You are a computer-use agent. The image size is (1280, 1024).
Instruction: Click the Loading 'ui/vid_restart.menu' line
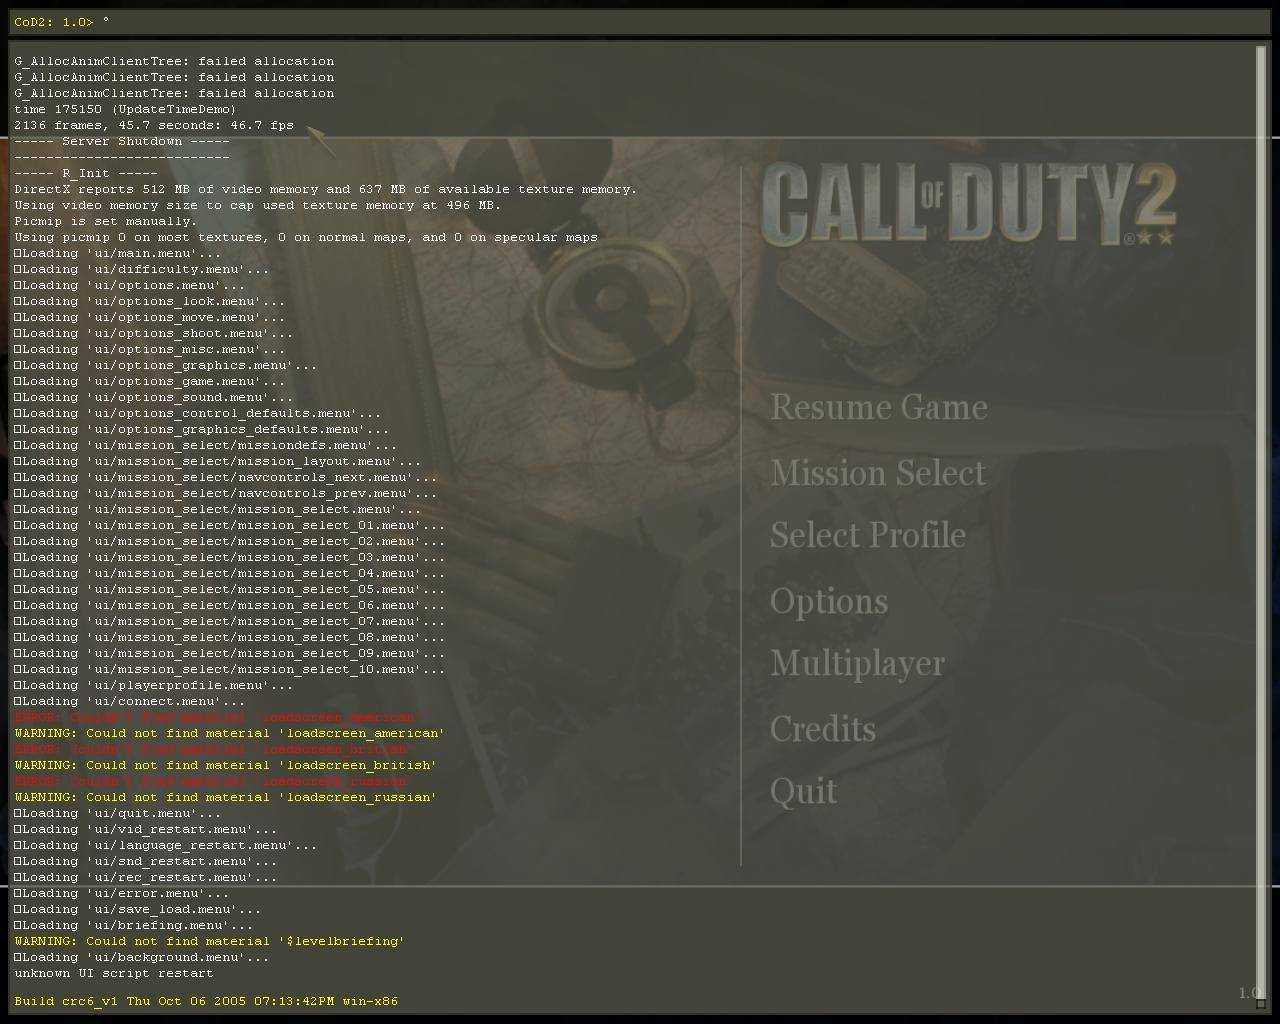point(146,829)
